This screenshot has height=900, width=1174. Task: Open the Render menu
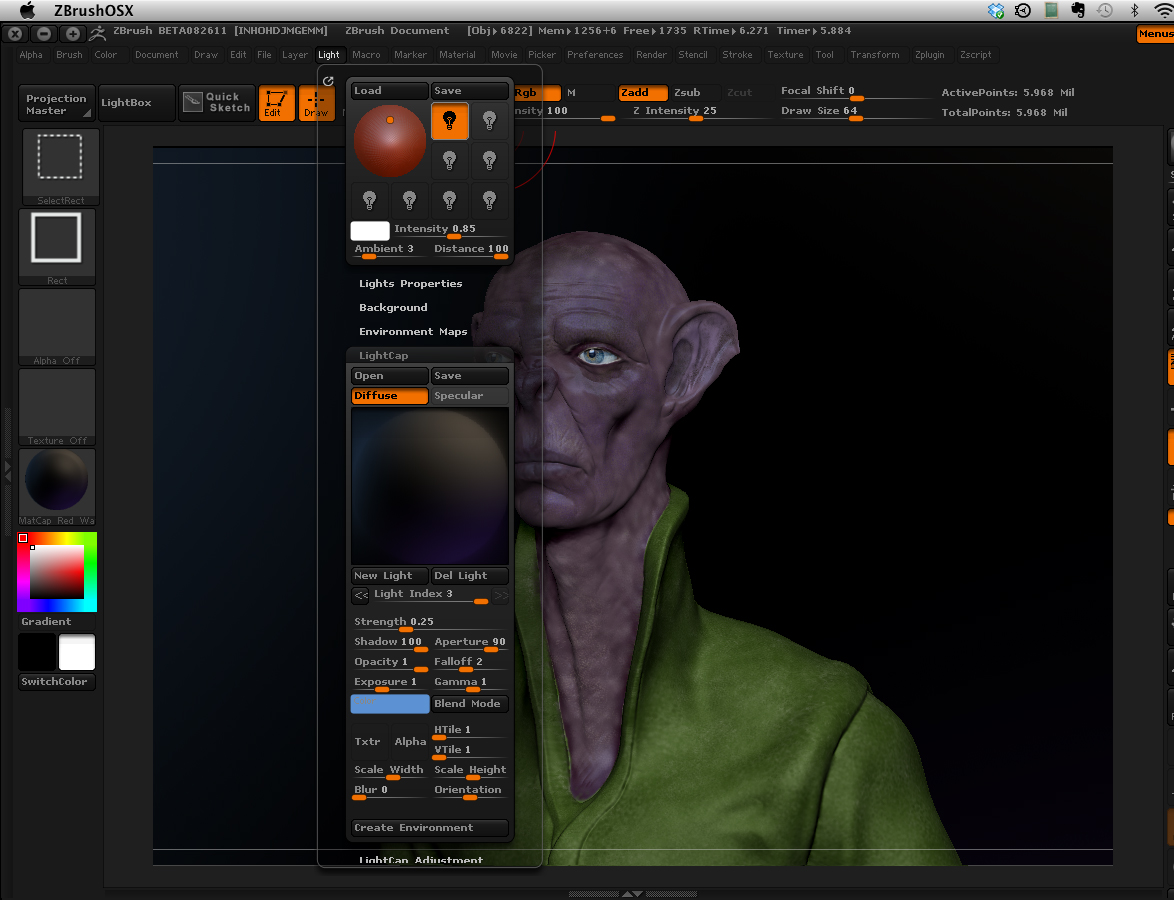(x=651, y=55)
